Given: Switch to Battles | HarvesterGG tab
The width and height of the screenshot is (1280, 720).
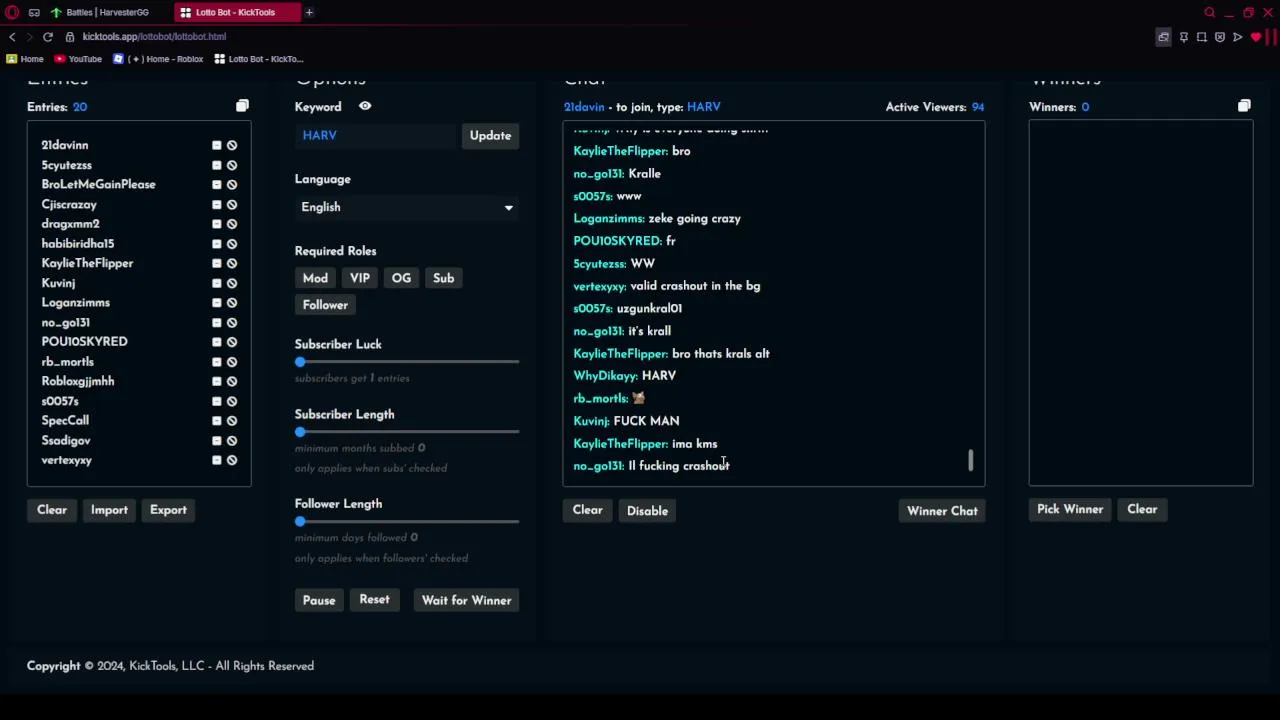Looking at the screenshot, I should click(107, 12).
